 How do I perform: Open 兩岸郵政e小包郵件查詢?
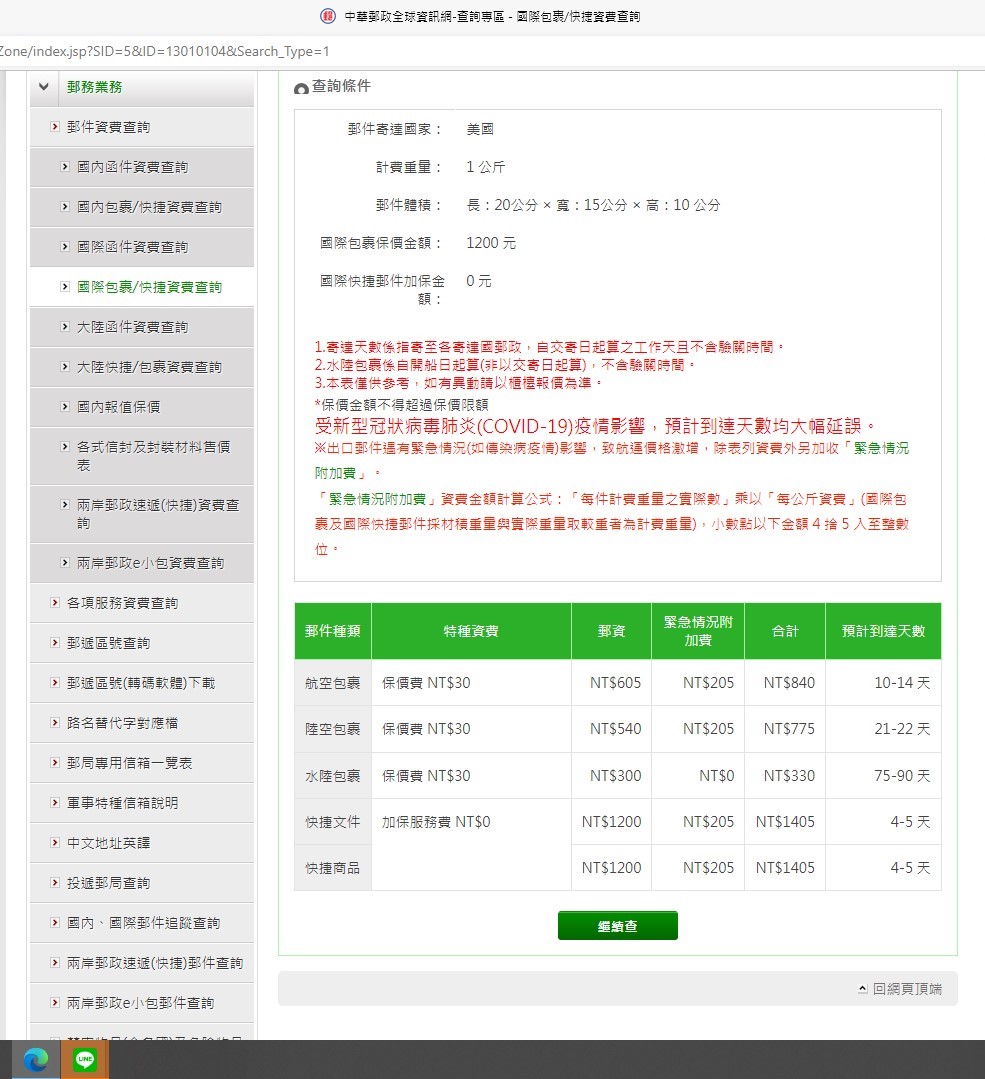[x=140, y=1002]
